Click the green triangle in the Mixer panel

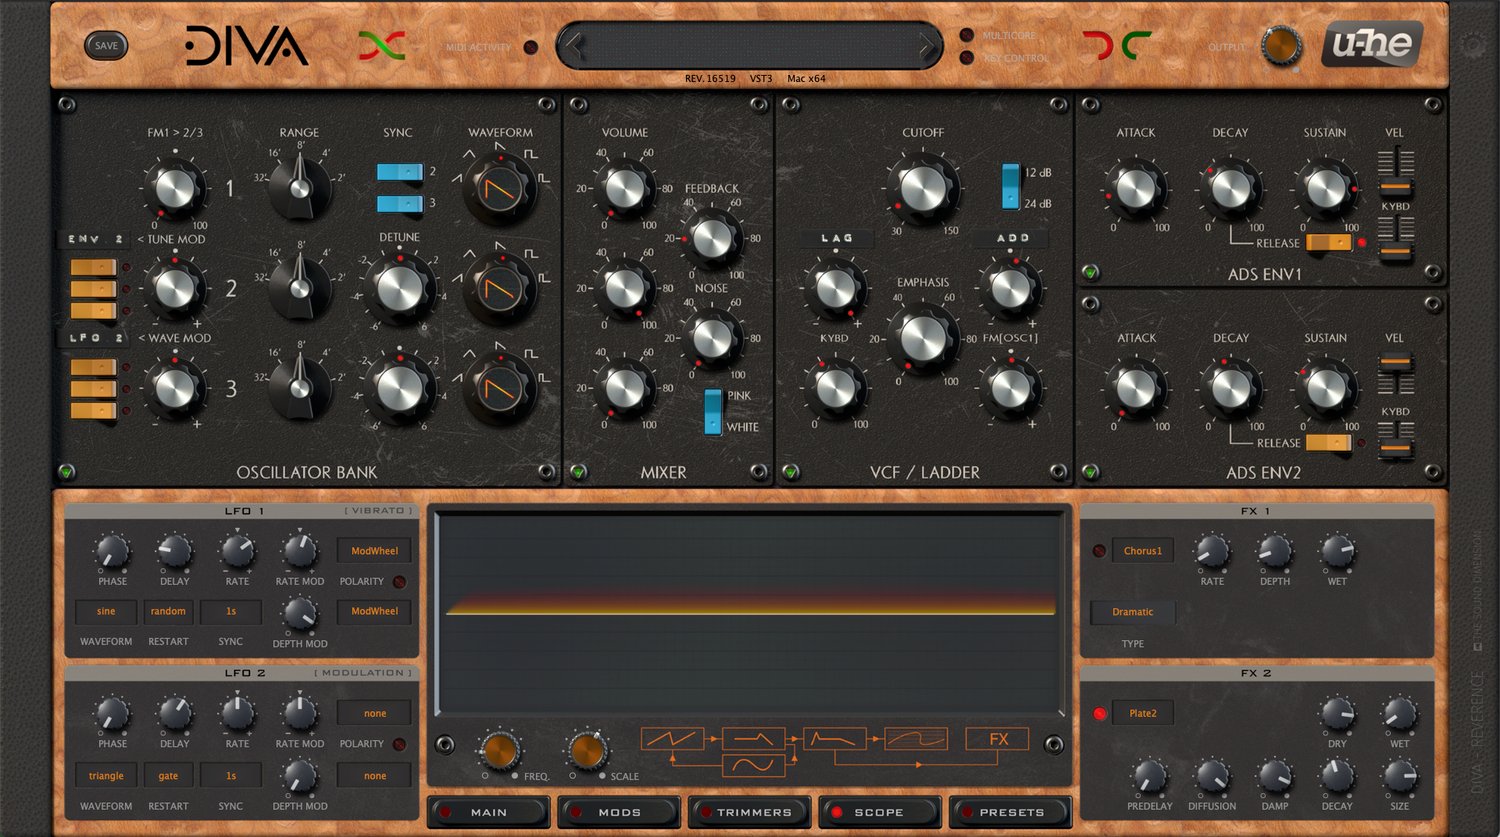[578, 472]
